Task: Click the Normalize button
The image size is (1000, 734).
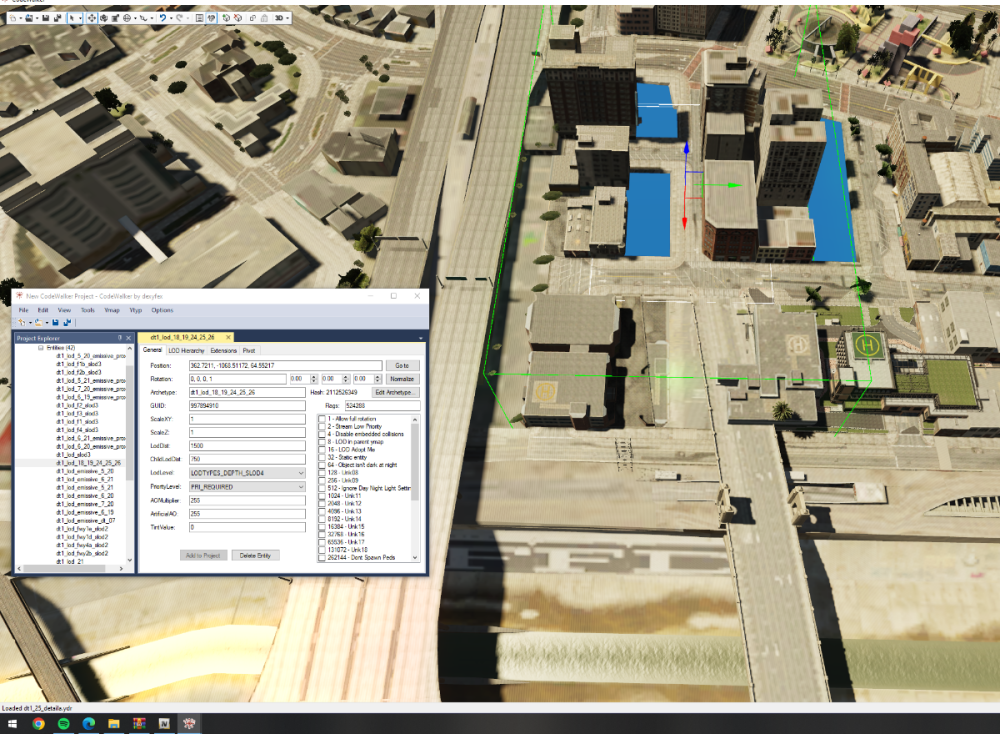Action: click(x=402, y=379)
